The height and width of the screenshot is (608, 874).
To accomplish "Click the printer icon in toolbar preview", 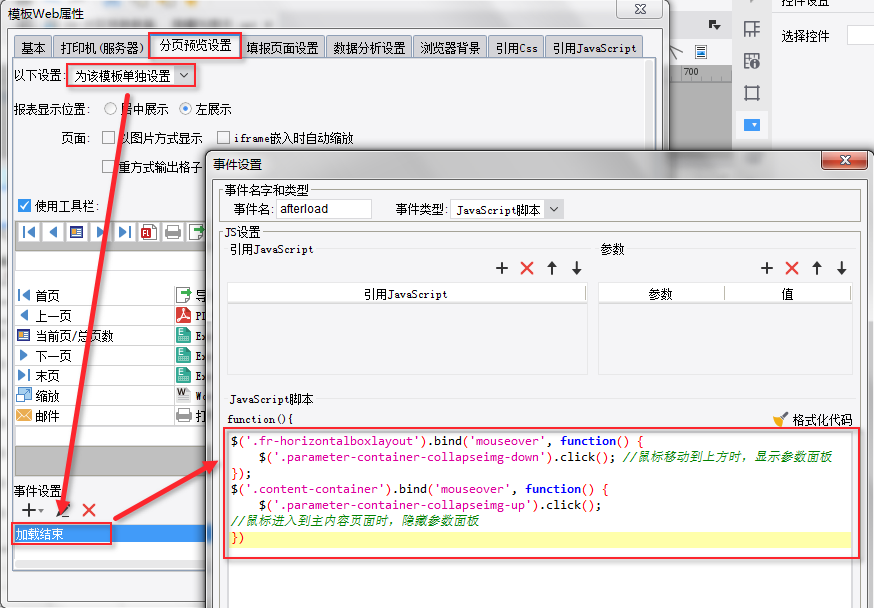I will (x=173, y=232).
